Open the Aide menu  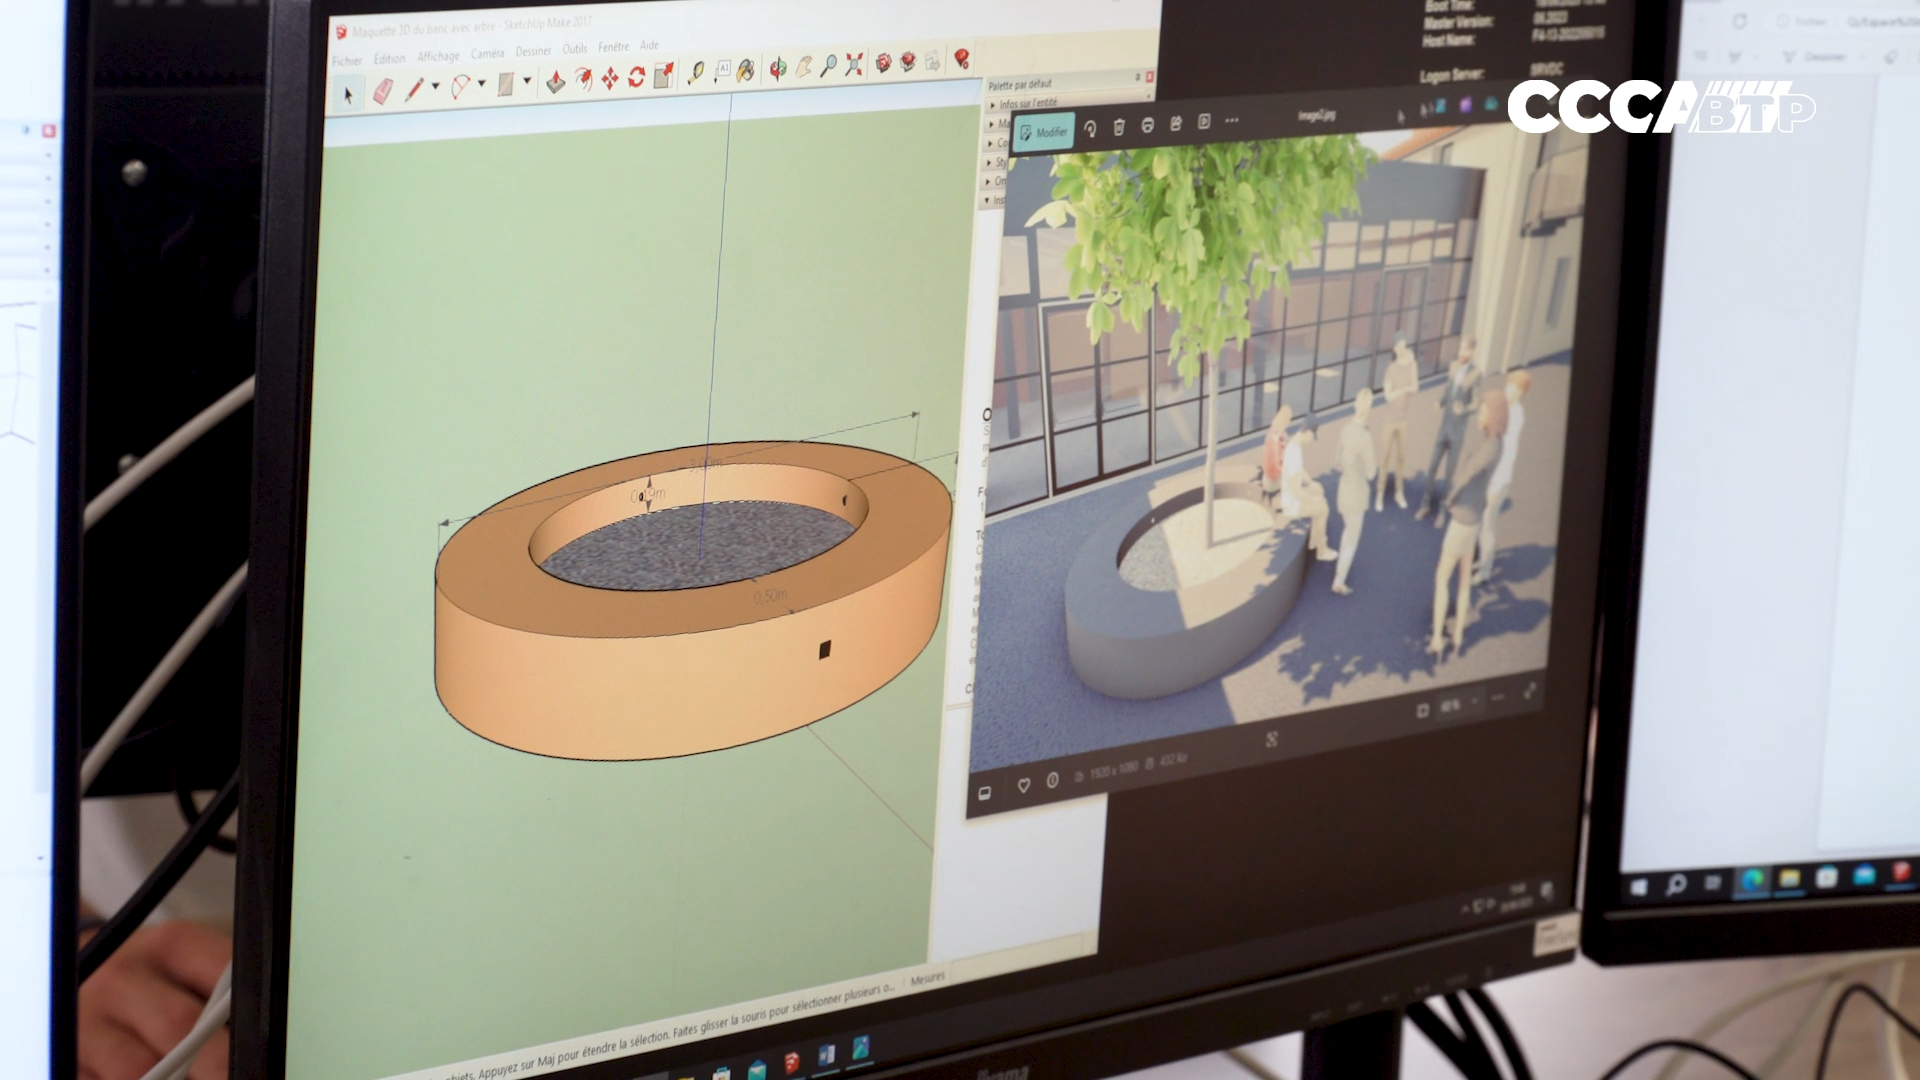pyautogui.click(x=649, y=45)
